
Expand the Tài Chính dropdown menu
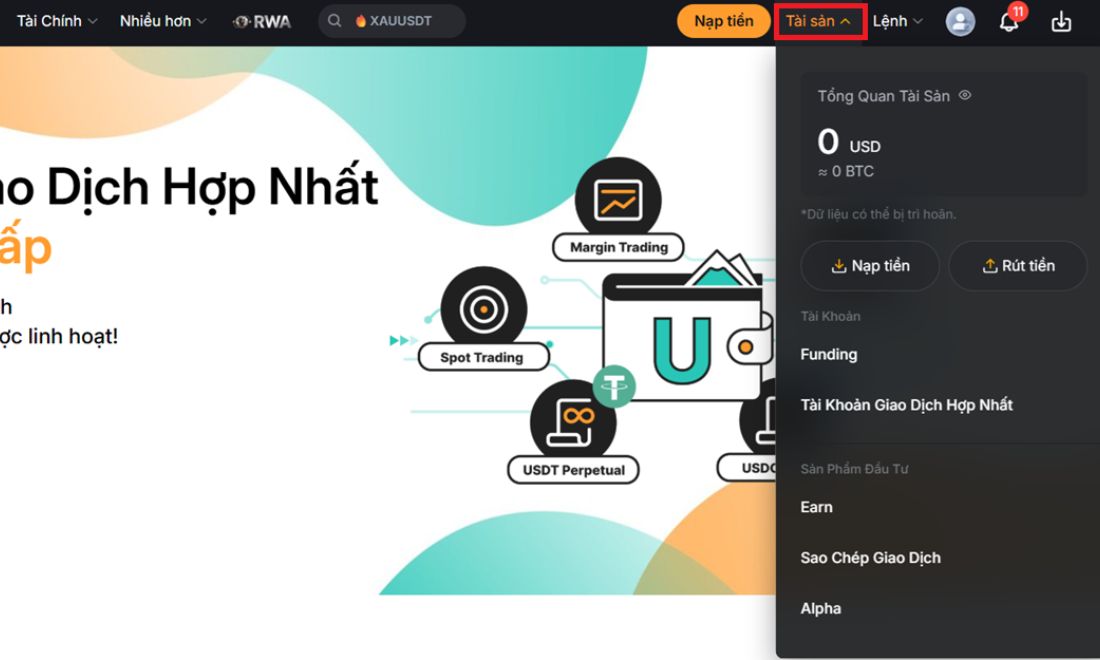pos(57,21)
